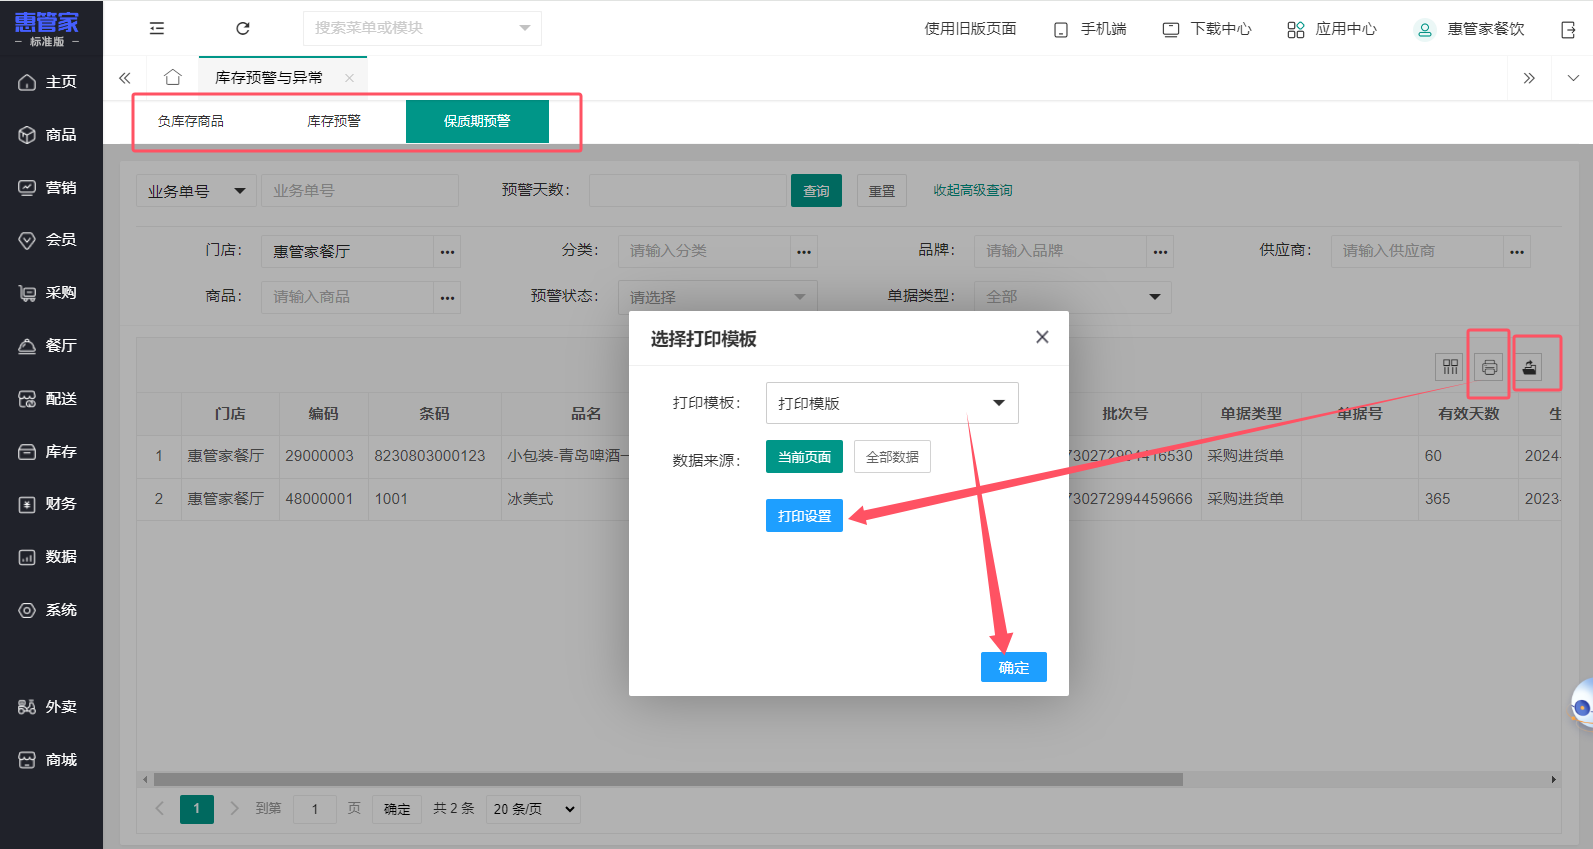The width and height of the screenshot is (1593, 849).
Task: Click page number 1 in pagination
Action: 197,809
